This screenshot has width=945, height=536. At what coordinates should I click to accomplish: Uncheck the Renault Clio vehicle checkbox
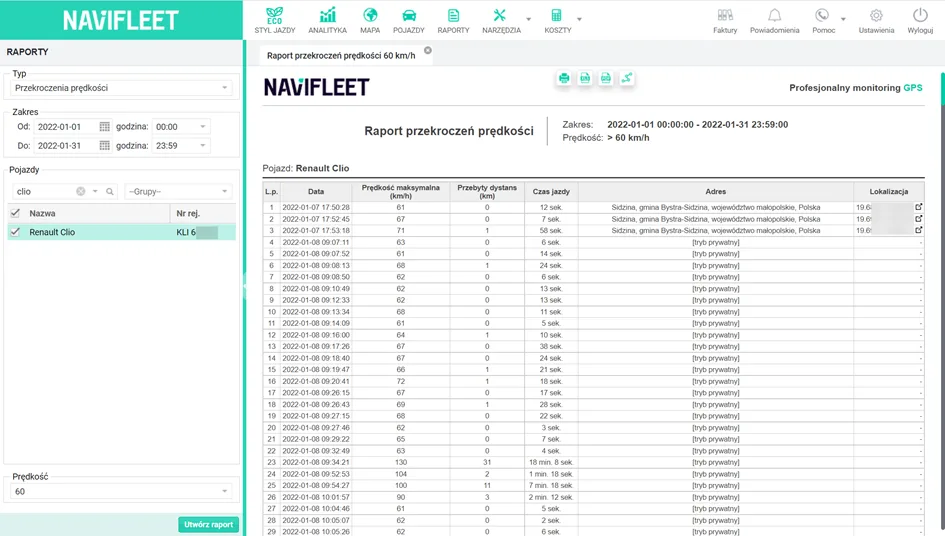(15, 232)
